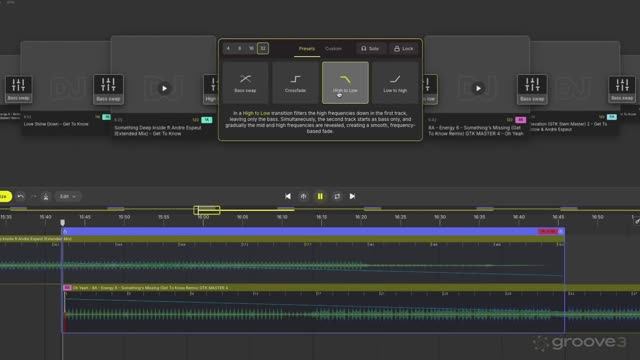Click the Something Deep Inside ft Andre Espeut title

pos(158,131)
